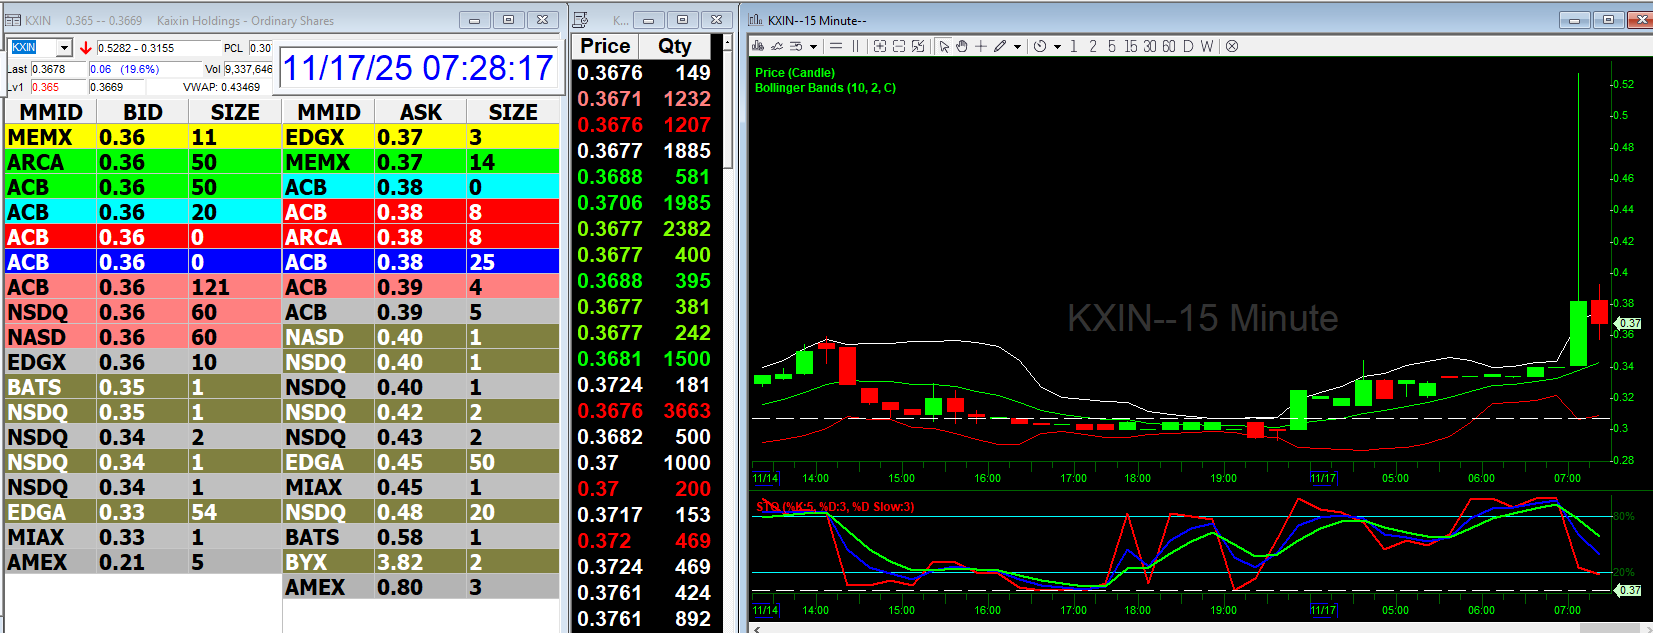Select the pencil drawing tool
Viewport: 1653px width, 633px height.
(x=1000, y=46)
